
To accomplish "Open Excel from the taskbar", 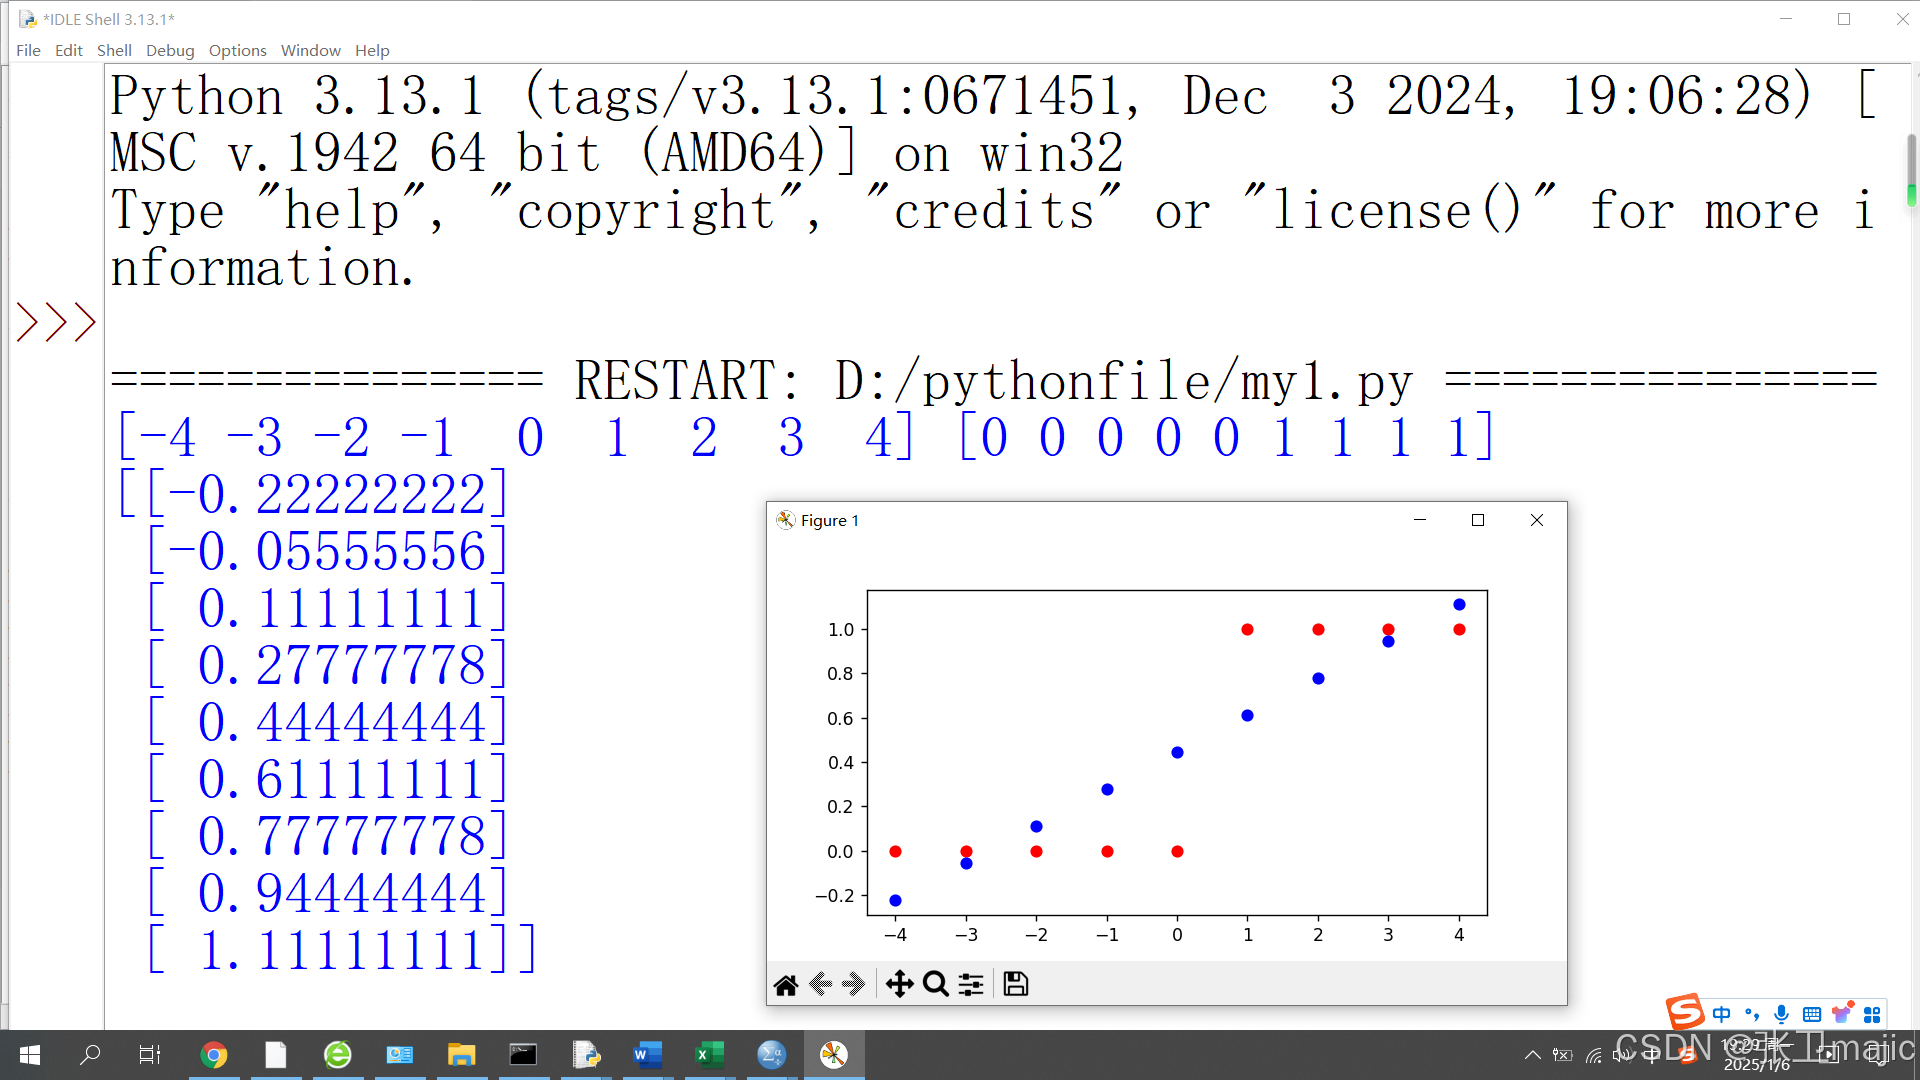I will point(709,1055).
